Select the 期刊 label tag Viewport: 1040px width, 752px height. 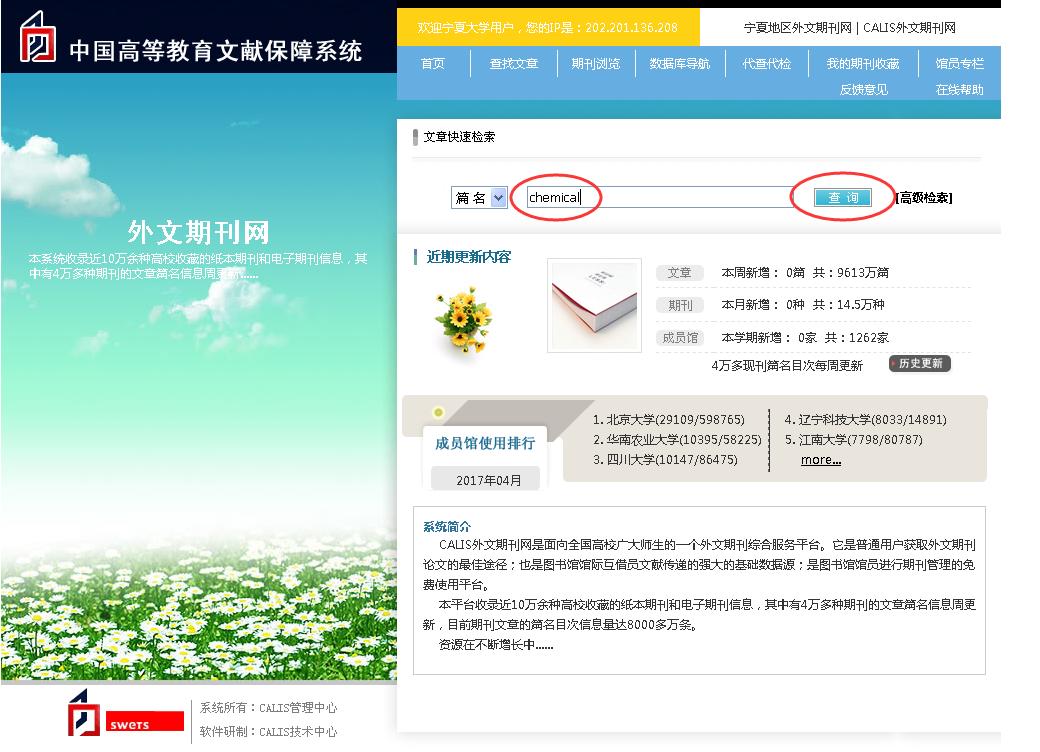(x=679, y=305)
